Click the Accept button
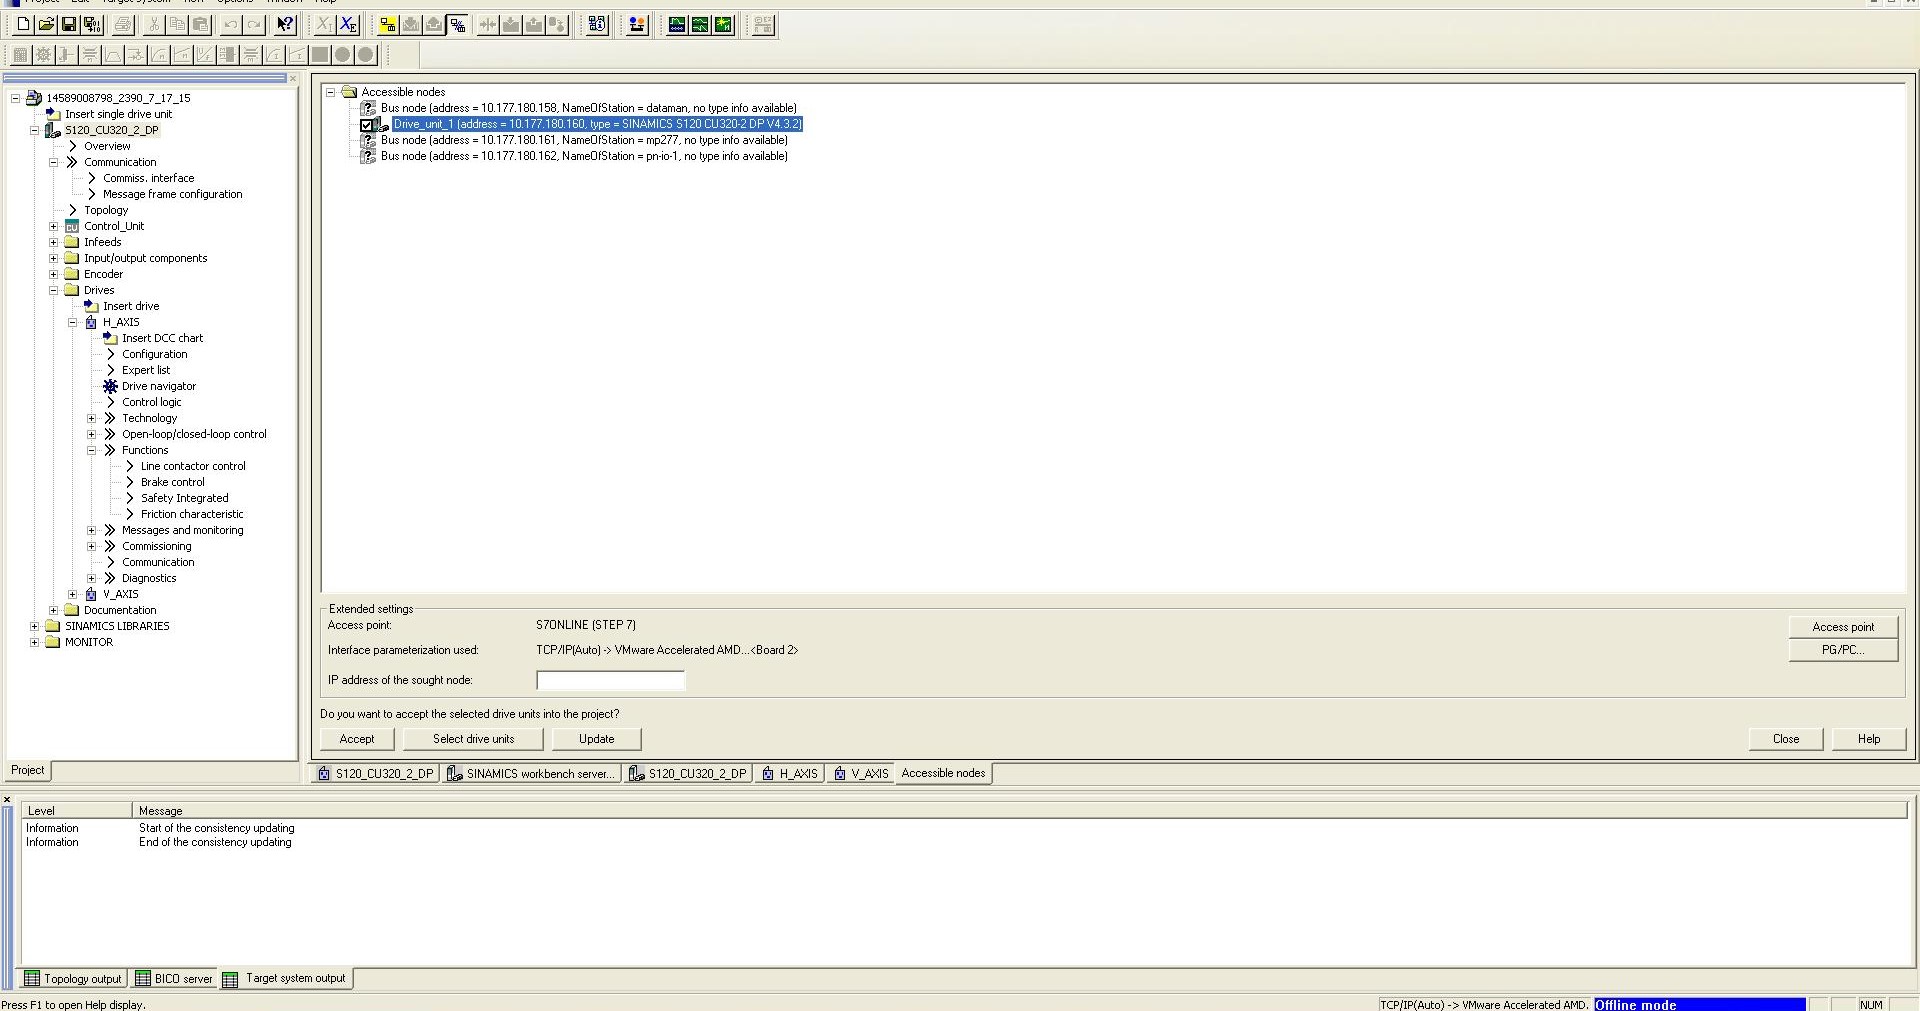Image resolution: width=1920 pixels, height=1011 pixels. point(357,739)
